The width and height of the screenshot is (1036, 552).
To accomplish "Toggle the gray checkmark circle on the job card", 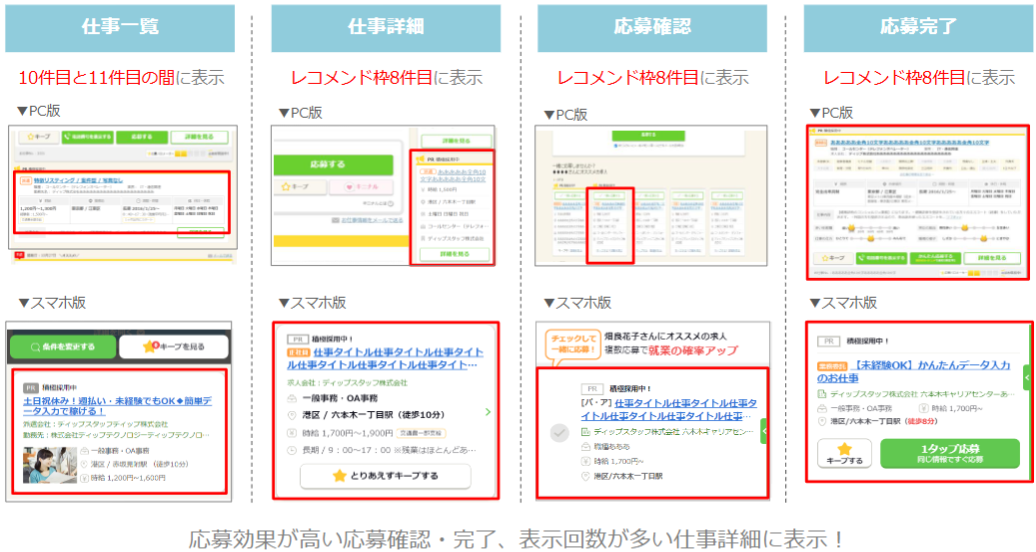I will (x=560, y=433).
